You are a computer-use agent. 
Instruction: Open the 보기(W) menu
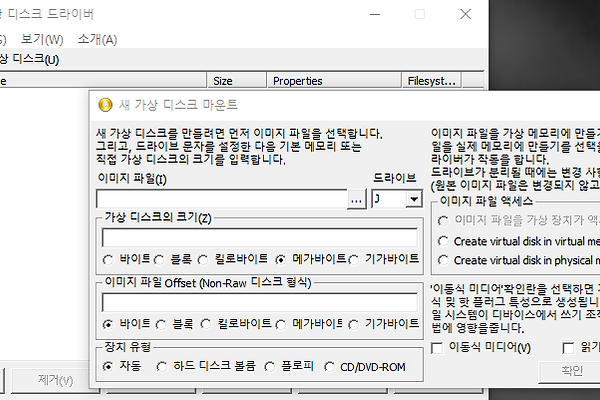tap(42, 40)
